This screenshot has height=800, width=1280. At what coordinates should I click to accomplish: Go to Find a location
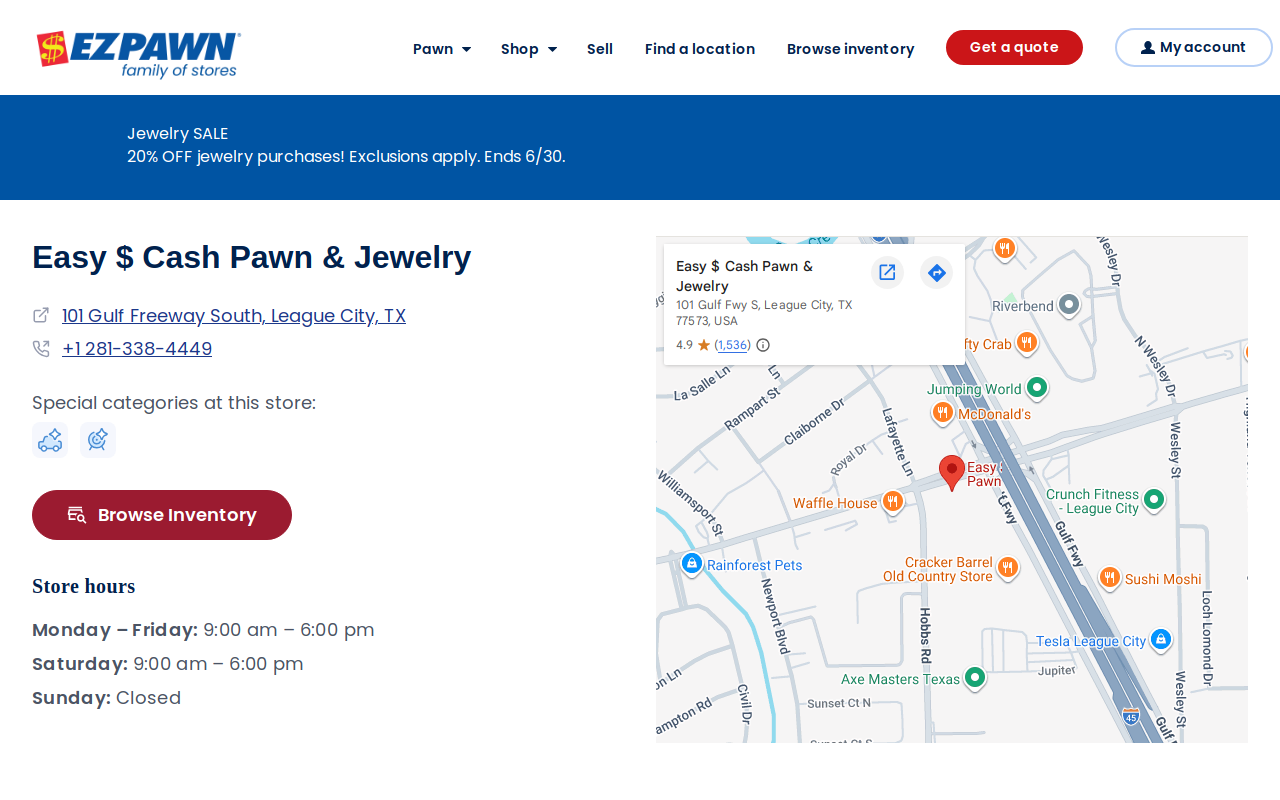[x=700, y=49]
